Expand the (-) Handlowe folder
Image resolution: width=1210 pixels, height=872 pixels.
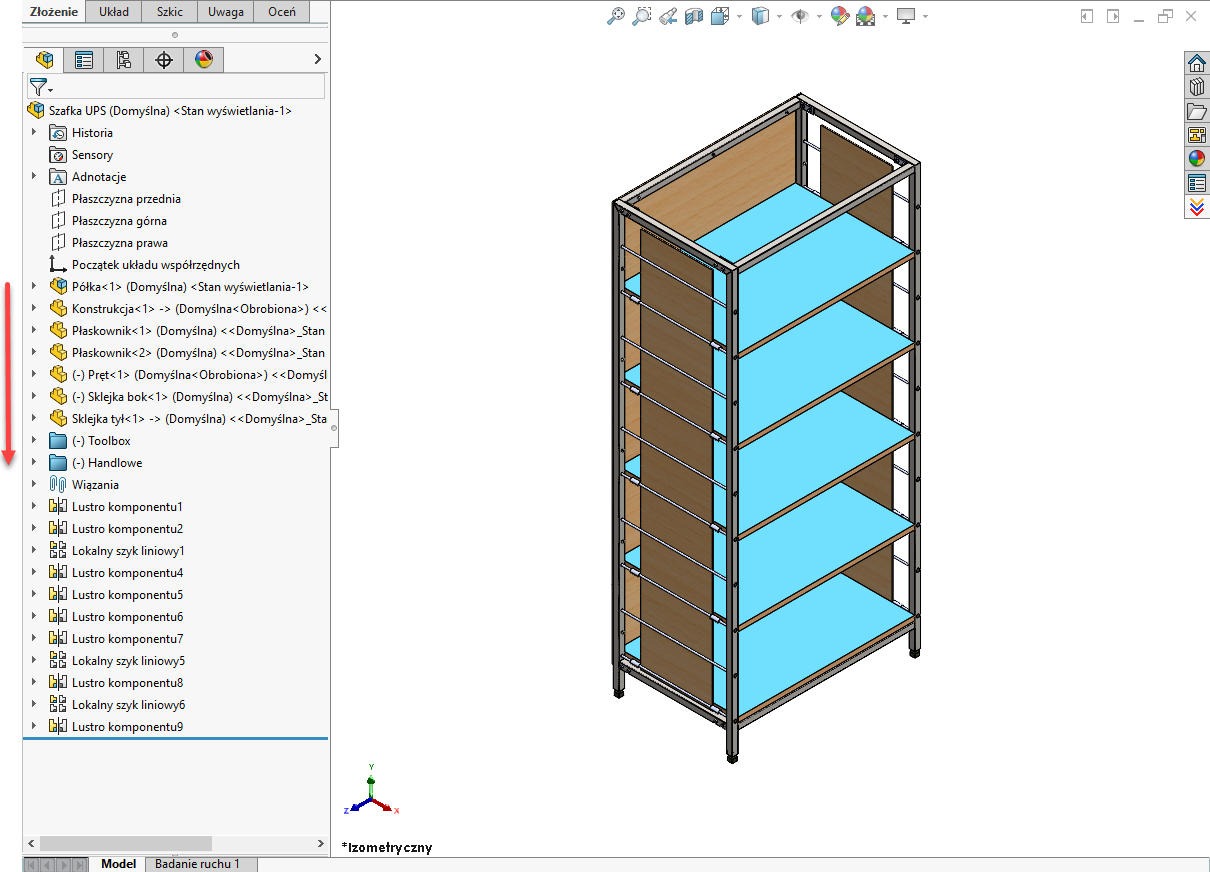pyautogui.click(x=33, y=463)
